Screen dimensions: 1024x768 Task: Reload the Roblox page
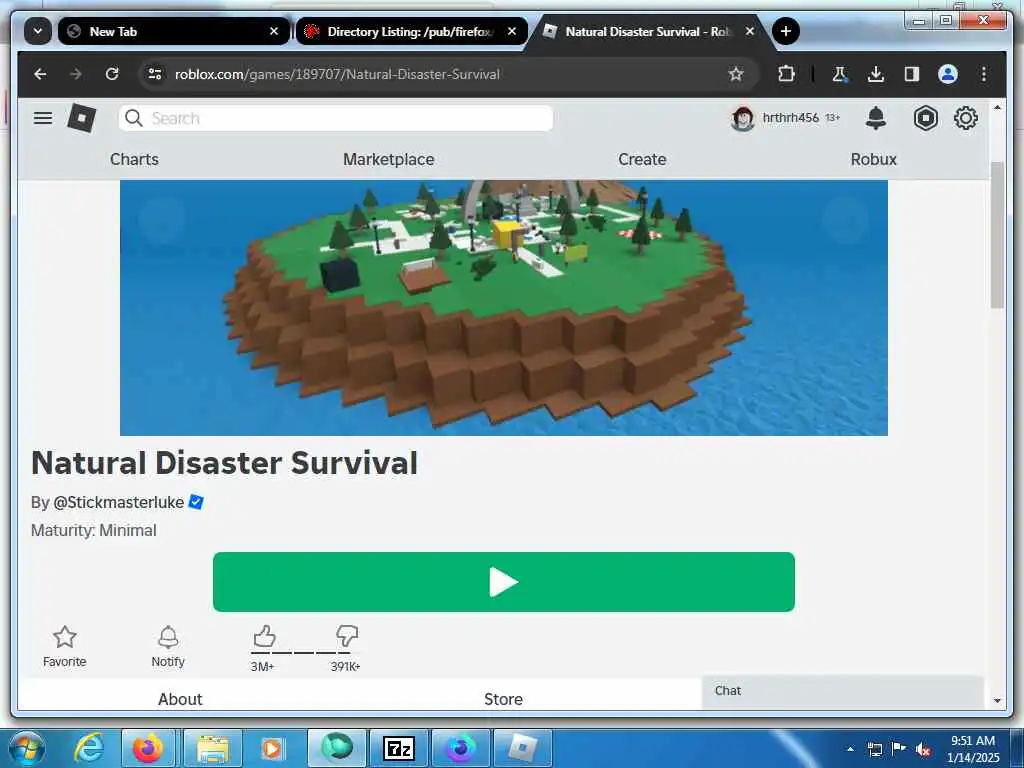click(112, 74)
